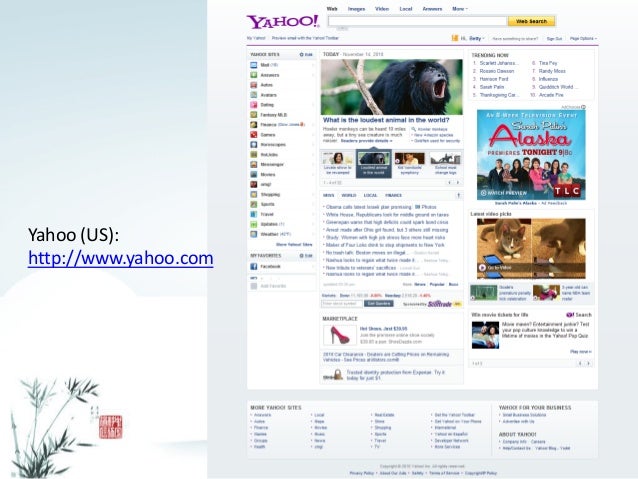The height and width of the screenshot is (479, 638).
Task: Click Randy Moss in Trending Now
Action: [x=552, y=71]
